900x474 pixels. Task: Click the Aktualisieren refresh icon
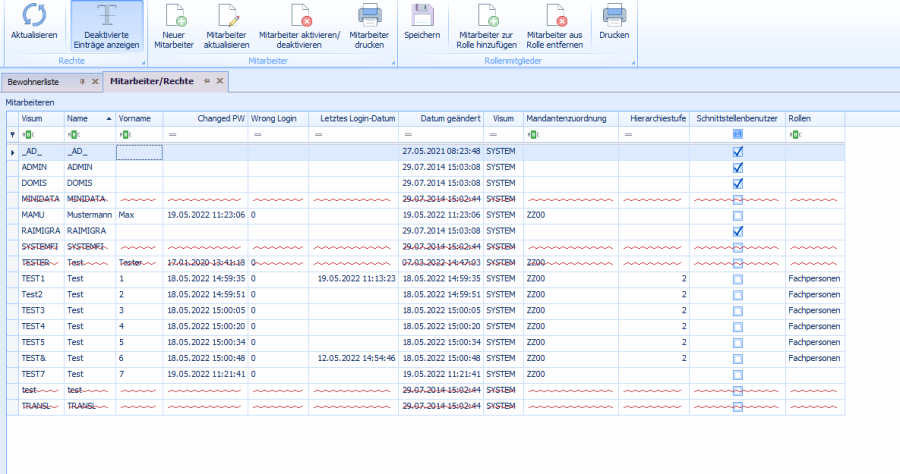[x=34, y=16]
